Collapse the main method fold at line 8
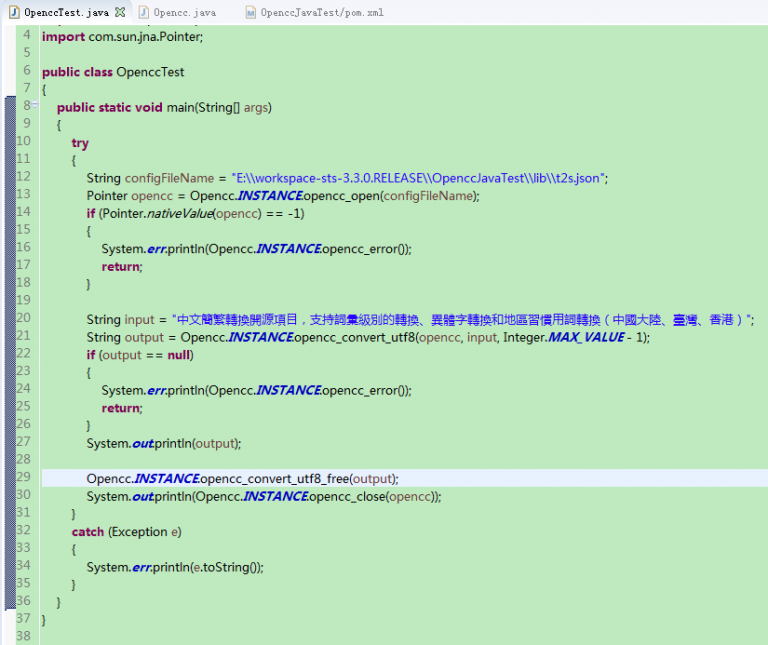Image resolution: width=768 pixels, height=645 pixels. [x=35, y=106]
